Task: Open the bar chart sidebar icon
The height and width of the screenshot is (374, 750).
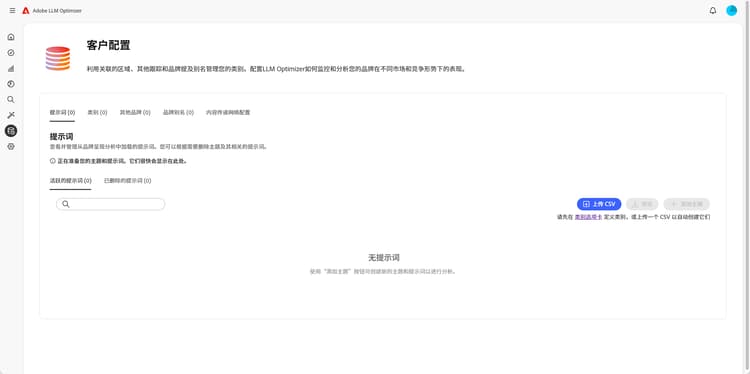Action: pyautogui.click(x=11, y=68)
